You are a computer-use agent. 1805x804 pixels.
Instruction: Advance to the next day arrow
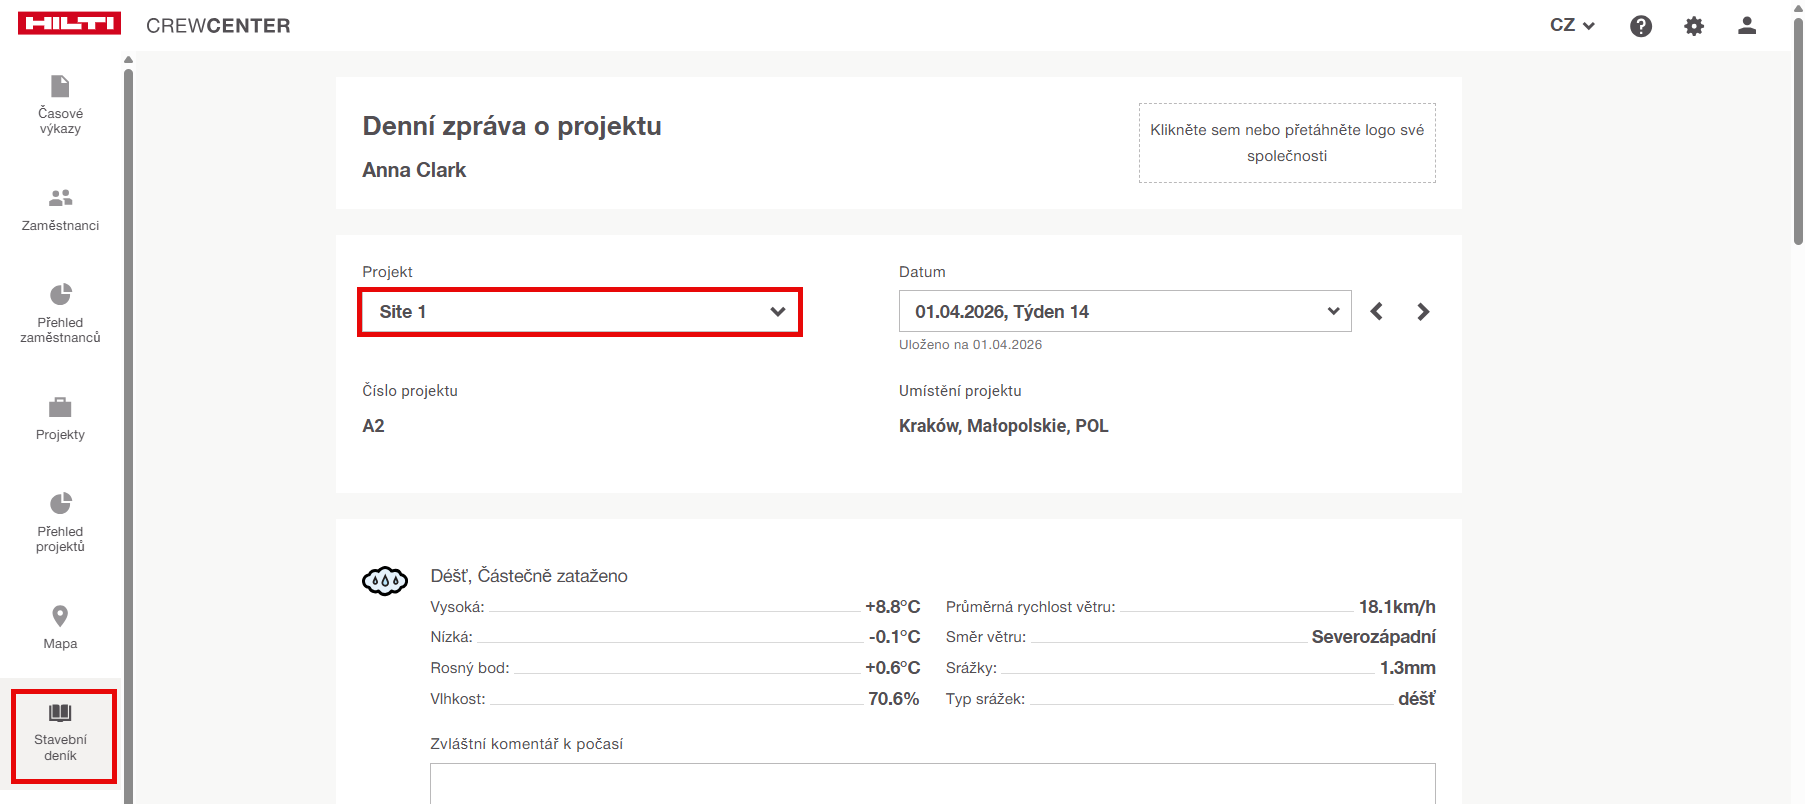click(x=1423, y=312)
